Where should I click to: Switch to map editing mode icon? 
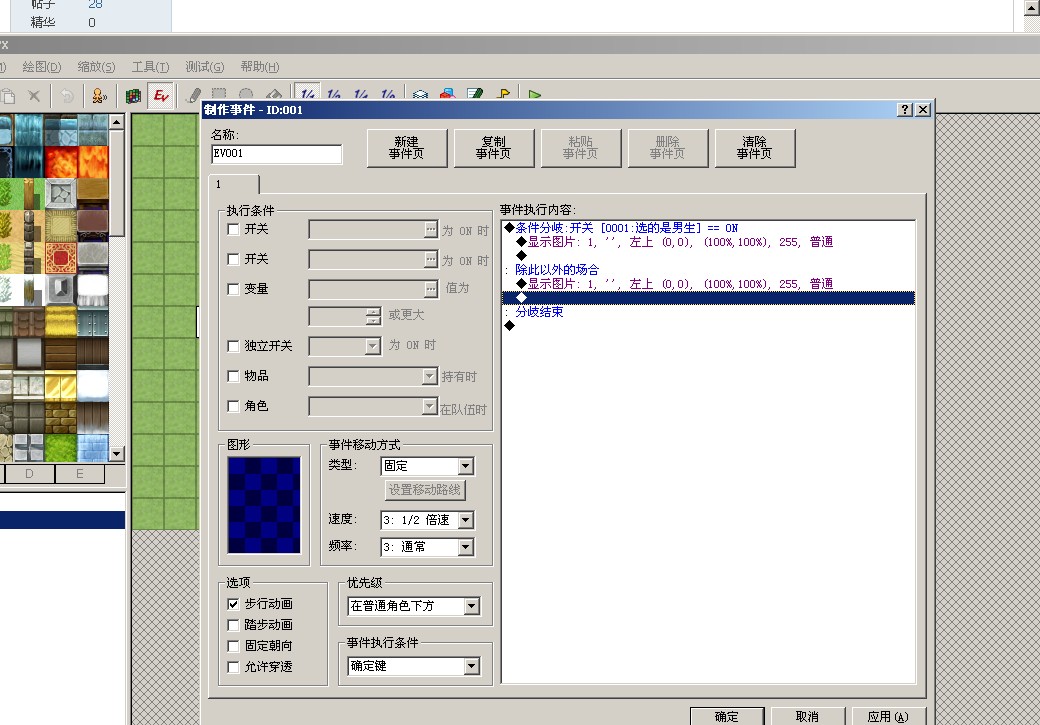point(133,96)
